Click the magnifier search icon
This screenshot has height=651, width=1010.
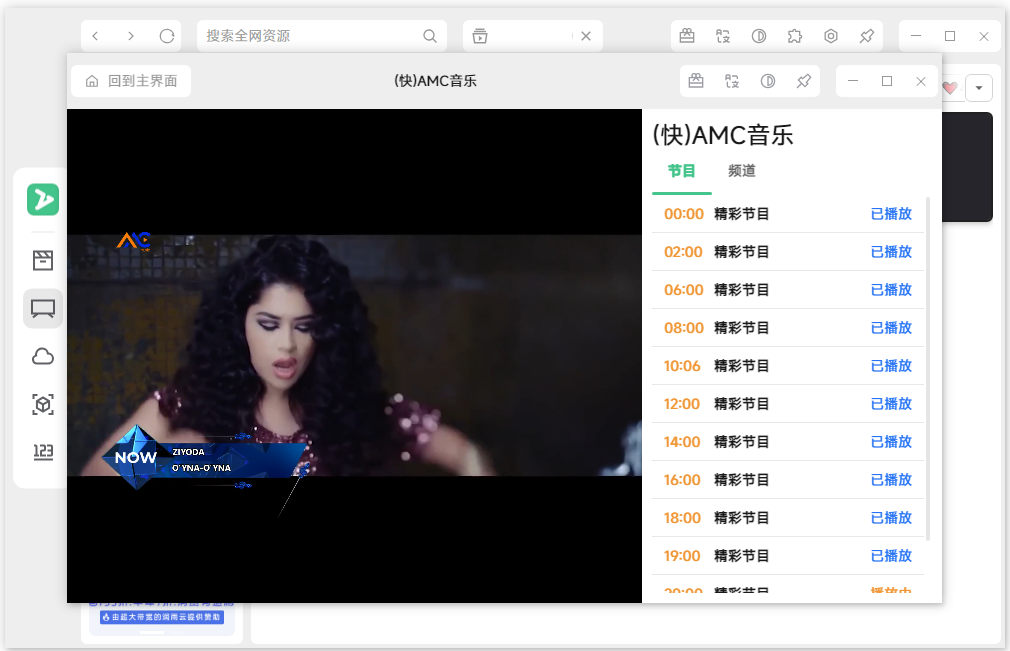pos(430,36)
